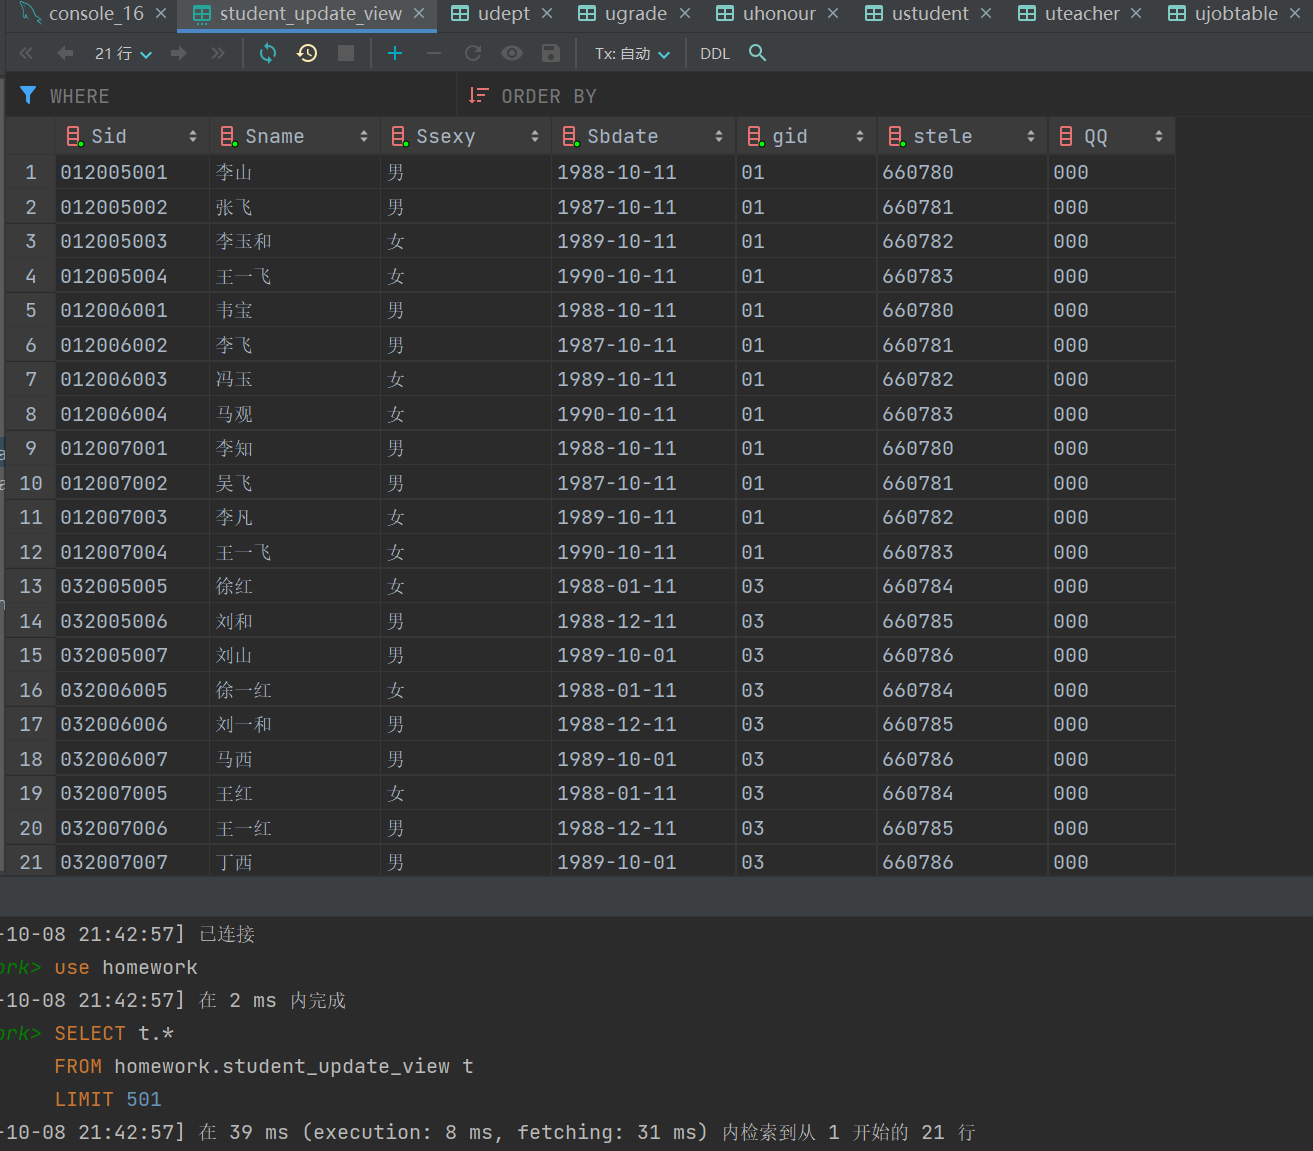Image resolution: width=1313 pixels, height=1151 pixels.
Task: Toggle sort arrows on Sname column
Action: point(364,136)
